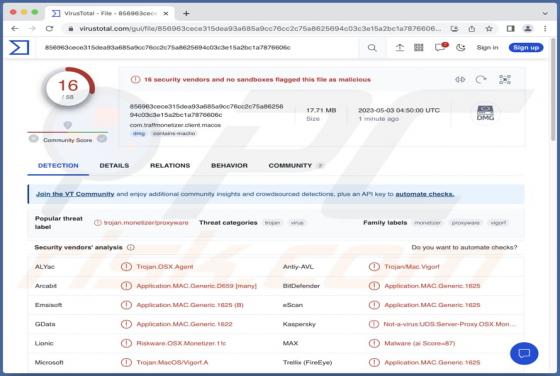Click Do you want to automate checks?
The image size is (560, 376).
coord(464,247)
